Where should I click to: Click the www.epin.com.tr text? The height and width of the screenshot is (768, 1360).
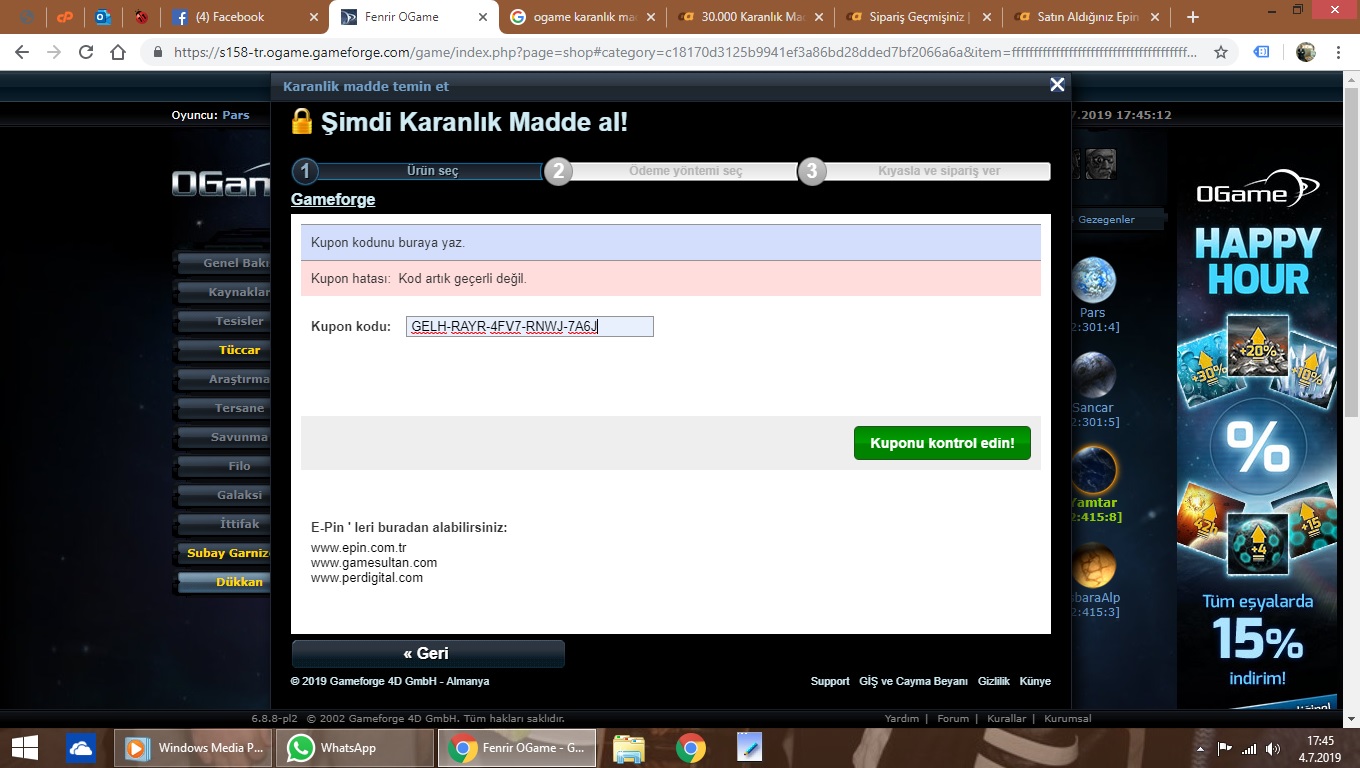pos(359,548)
